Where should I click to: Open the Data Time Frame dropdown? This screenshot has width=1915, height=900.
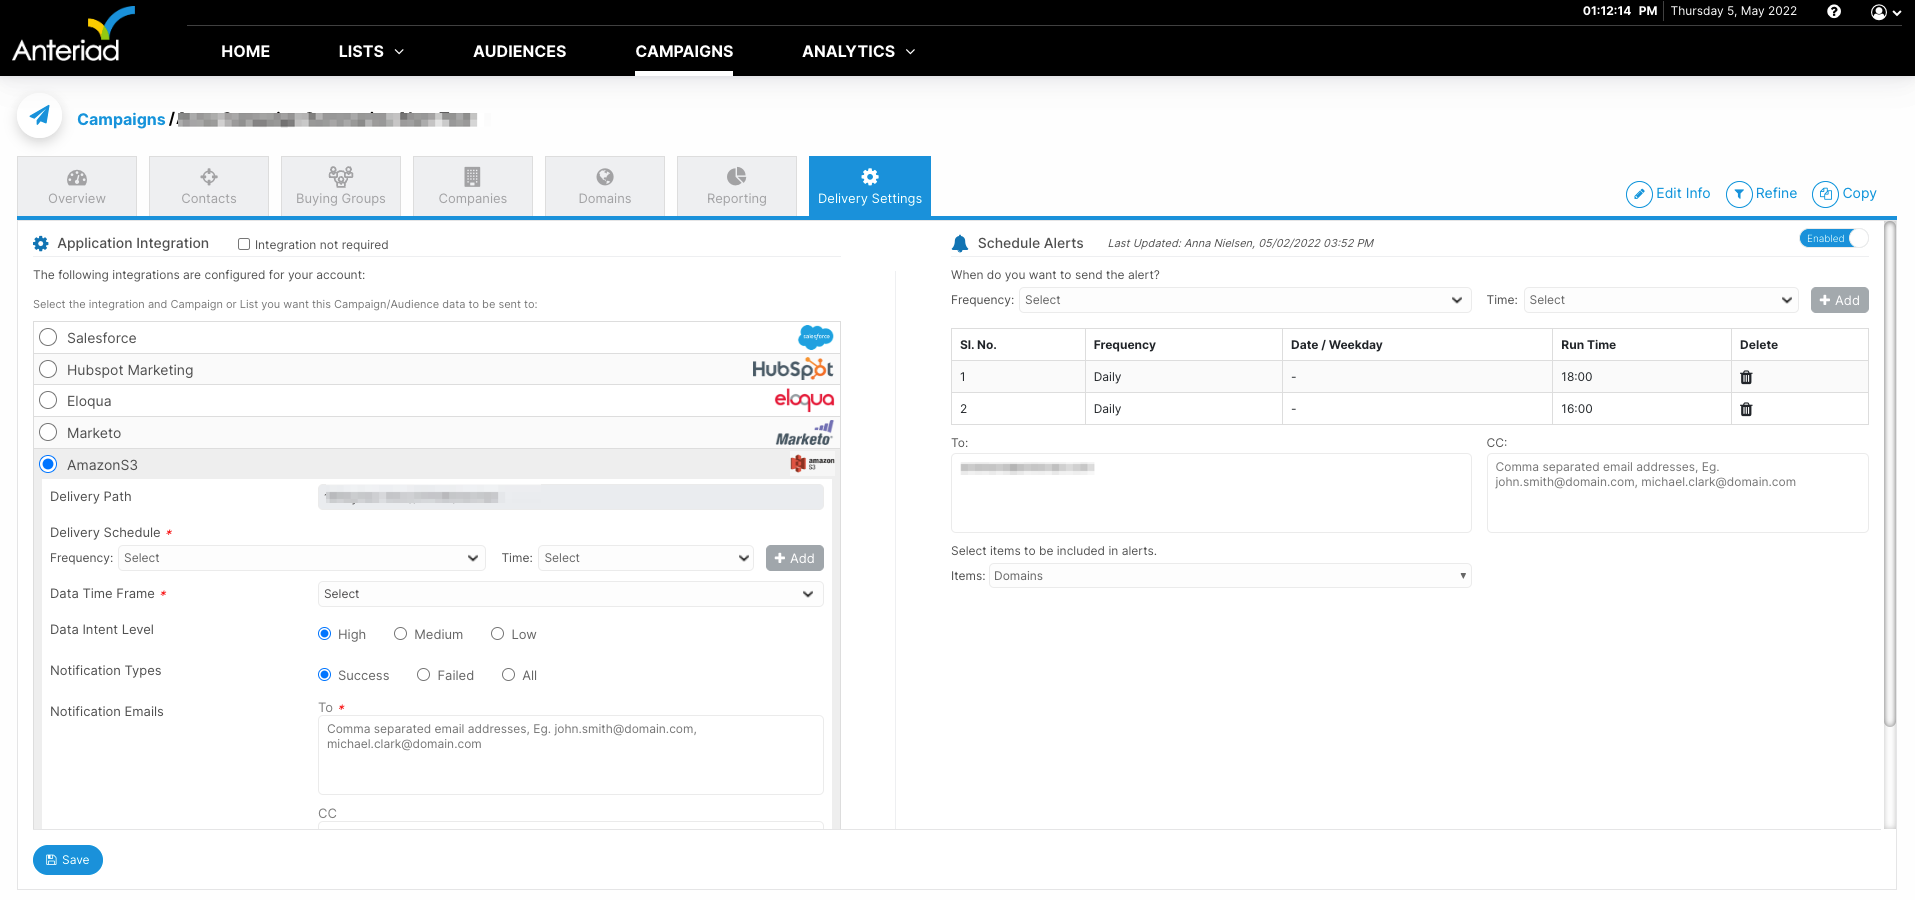(x=571, y=594)
